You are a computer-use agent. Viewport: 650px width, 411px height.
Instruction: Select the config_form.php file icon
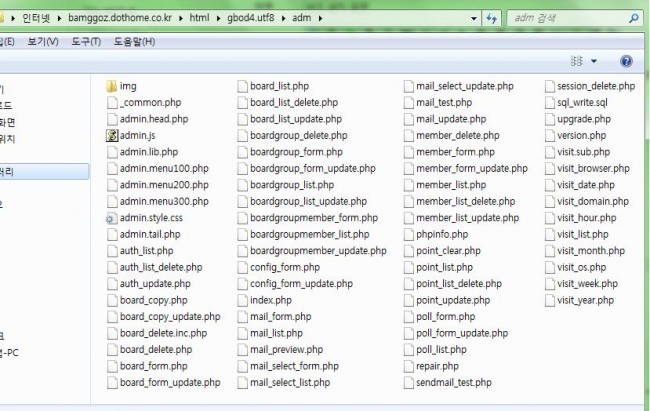pyautogui.click(x=243, y=268)
